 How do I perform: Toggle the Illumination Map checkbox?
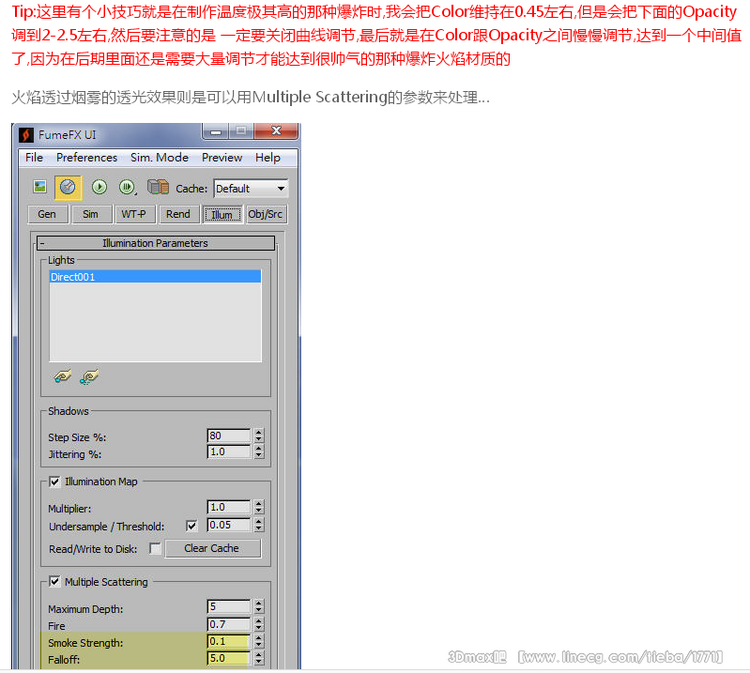[55, 482]
